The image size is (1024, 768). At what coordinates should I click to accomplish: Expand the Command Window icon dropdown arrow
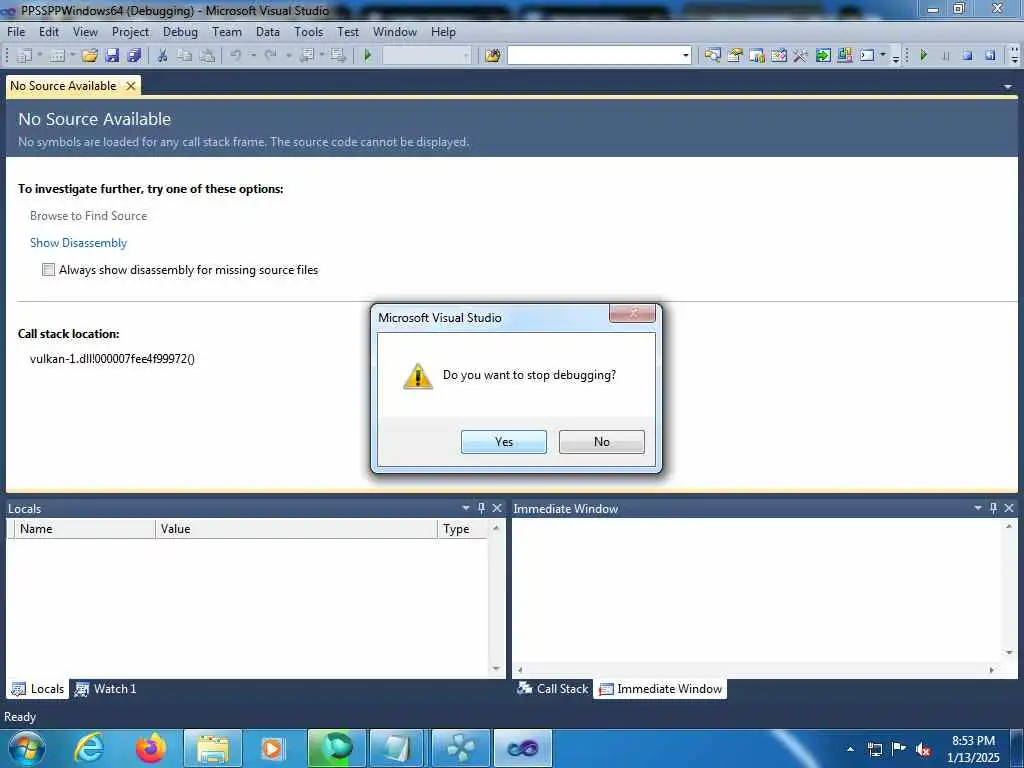(x=883, y=56)
